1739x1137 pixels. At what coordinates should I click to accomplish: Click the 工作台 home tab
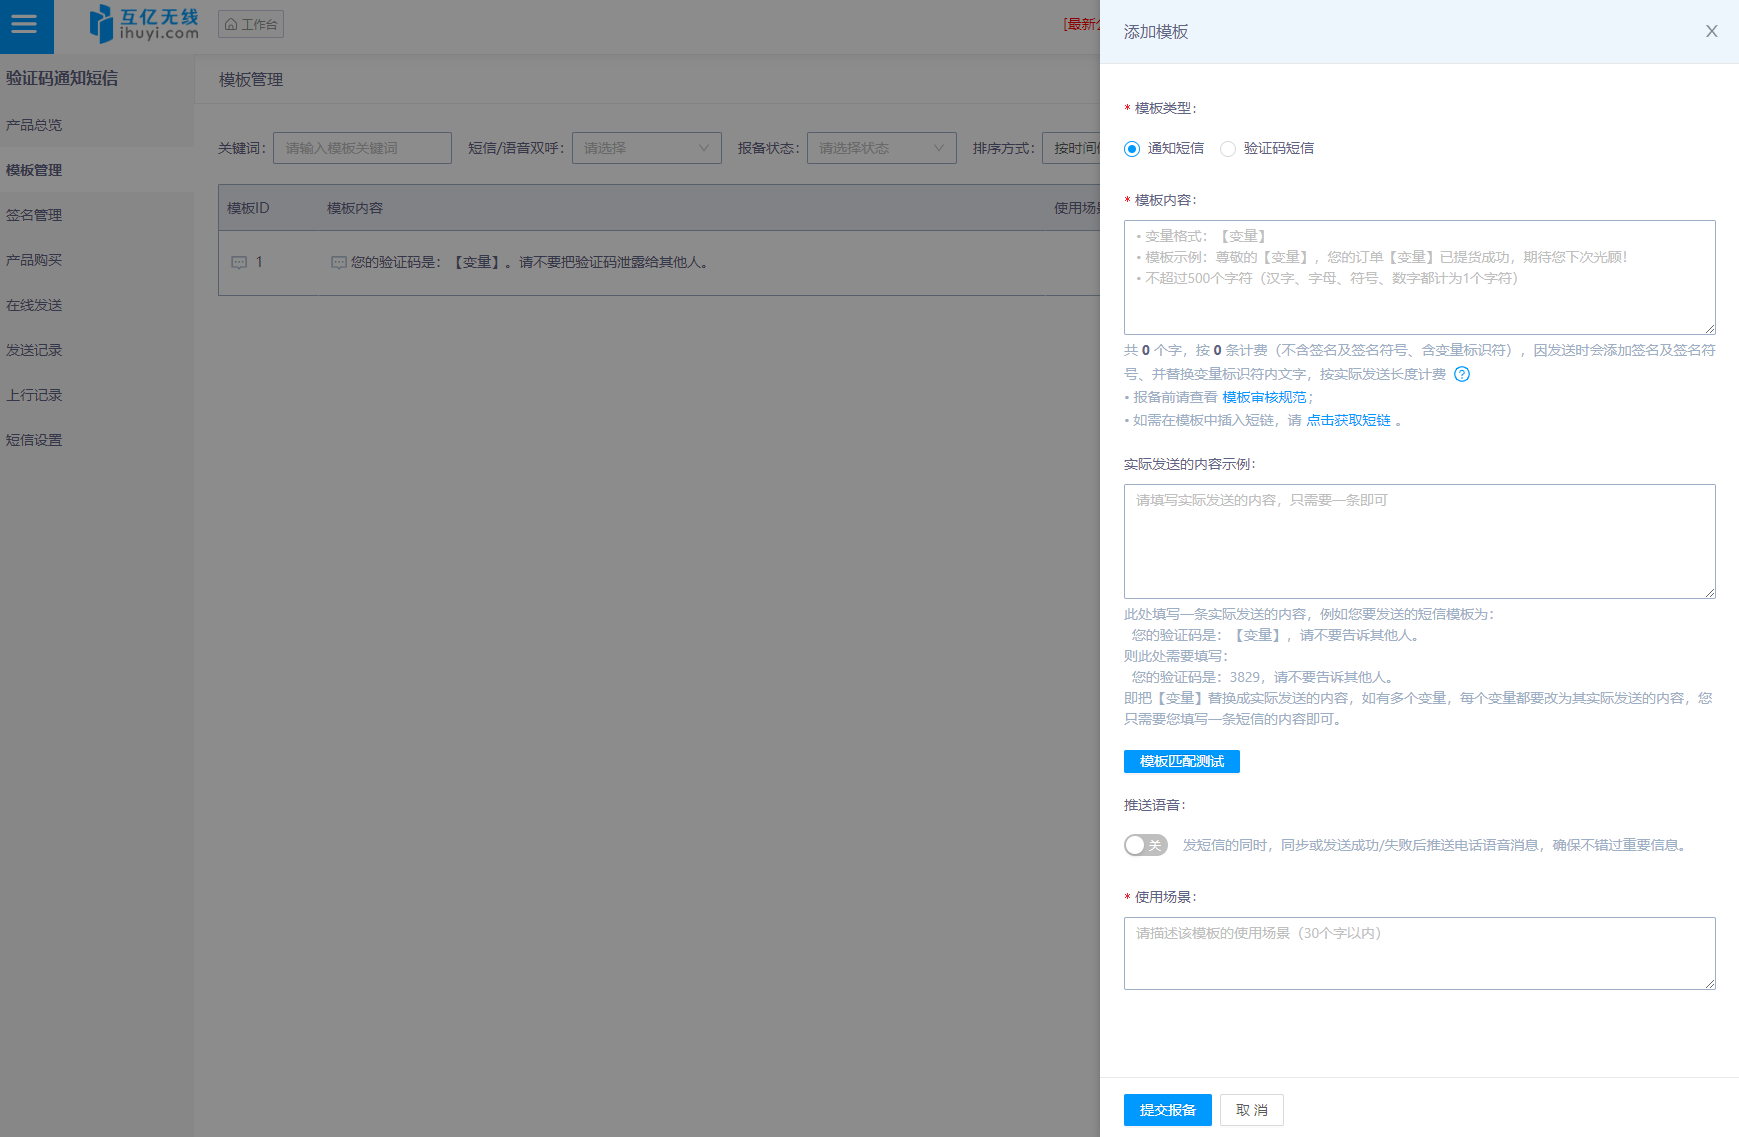pos(251,24)
